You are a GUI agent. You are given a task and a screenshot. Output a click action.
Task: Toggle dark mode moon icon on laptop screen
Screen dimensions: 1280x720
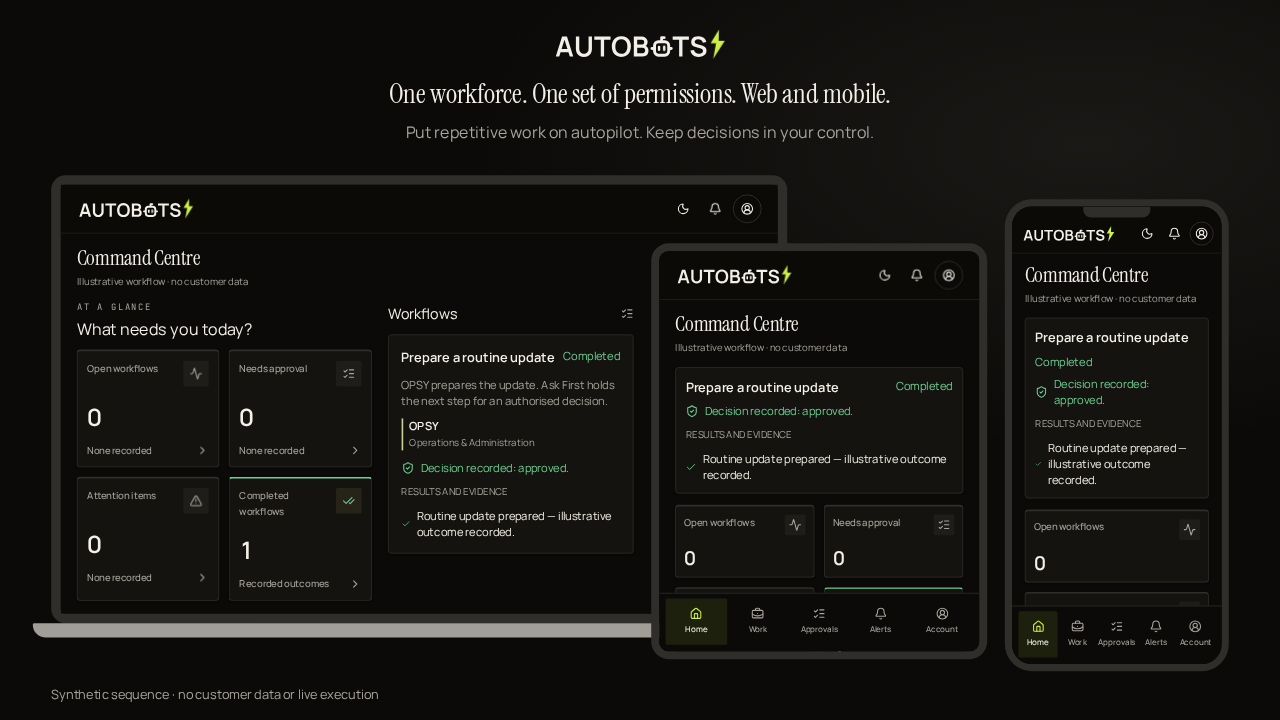tap(683, 209)
